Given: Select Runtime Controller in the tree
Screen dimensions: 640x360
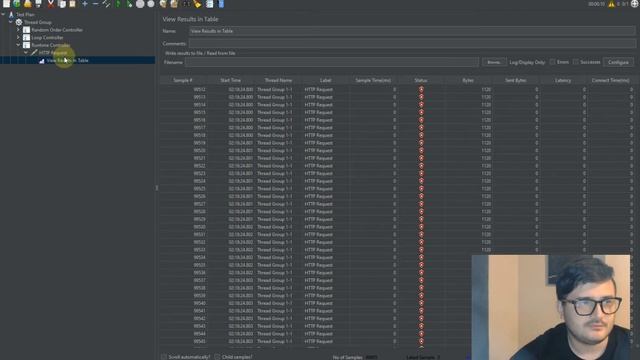Looking at the screenshot, I should point(51,45).
